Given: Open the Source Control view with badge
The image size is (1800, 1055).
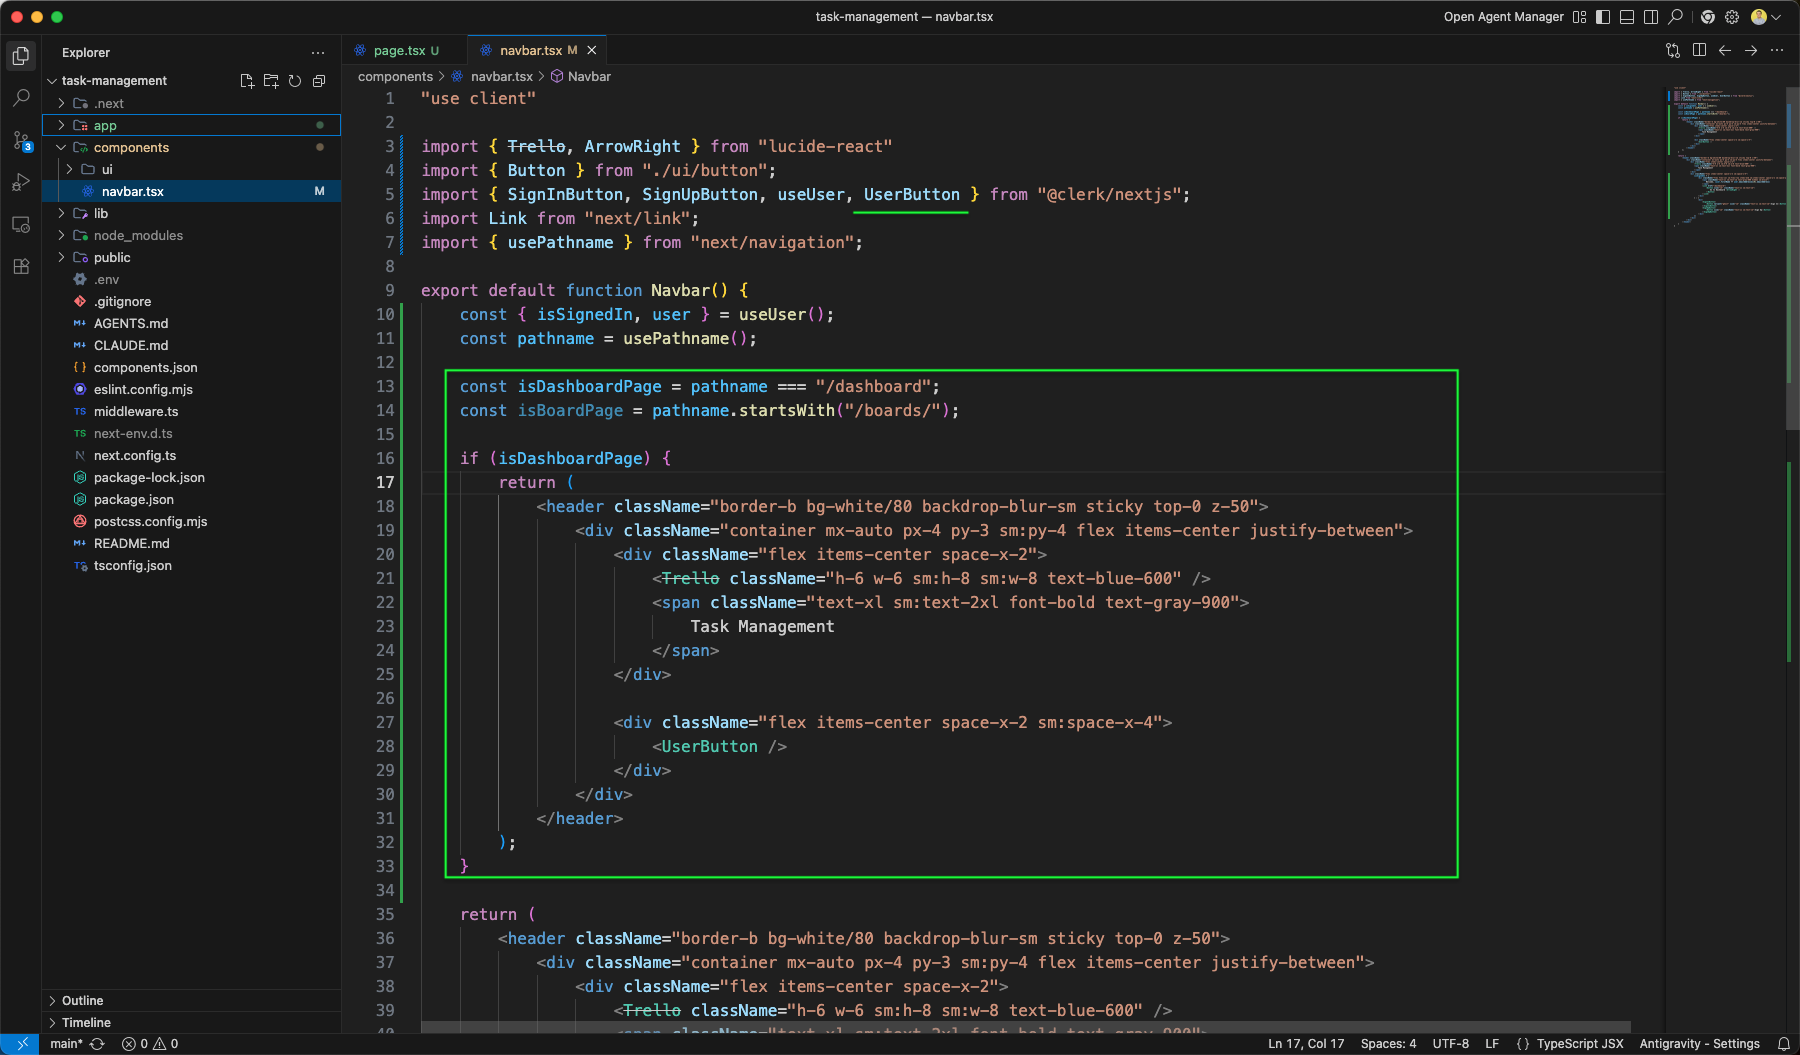Looking at the screenshot, I should pos(21,140).
